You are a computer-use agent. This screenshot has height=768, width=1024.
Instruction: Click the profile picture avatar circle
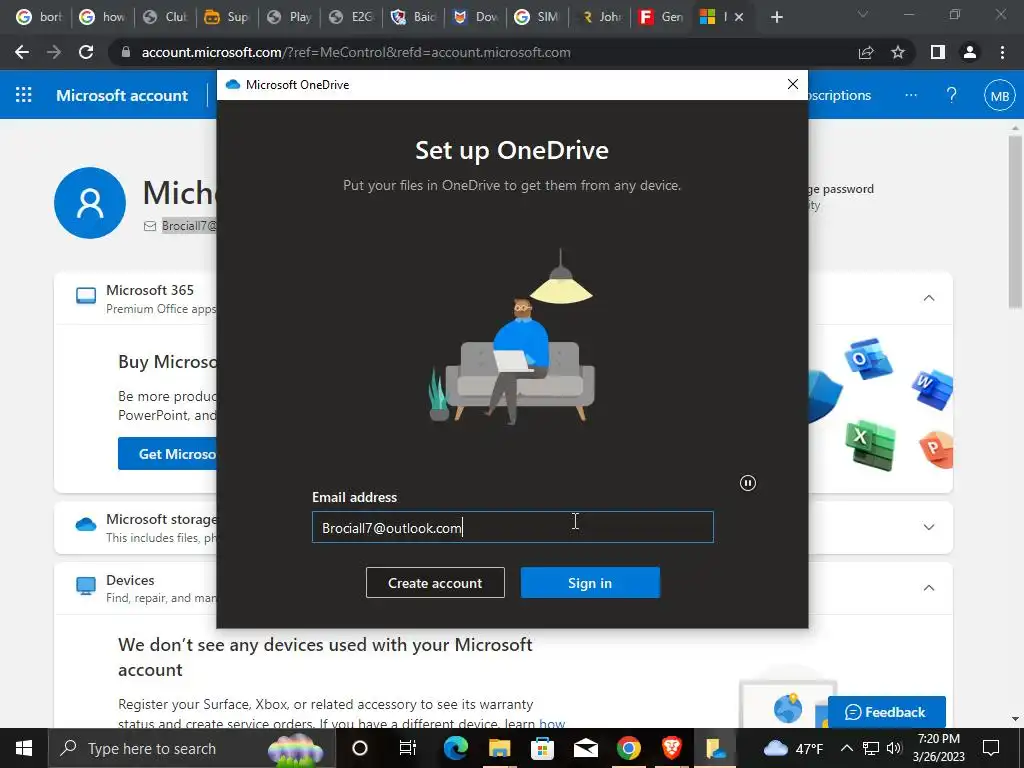click(x=90, y=203)
